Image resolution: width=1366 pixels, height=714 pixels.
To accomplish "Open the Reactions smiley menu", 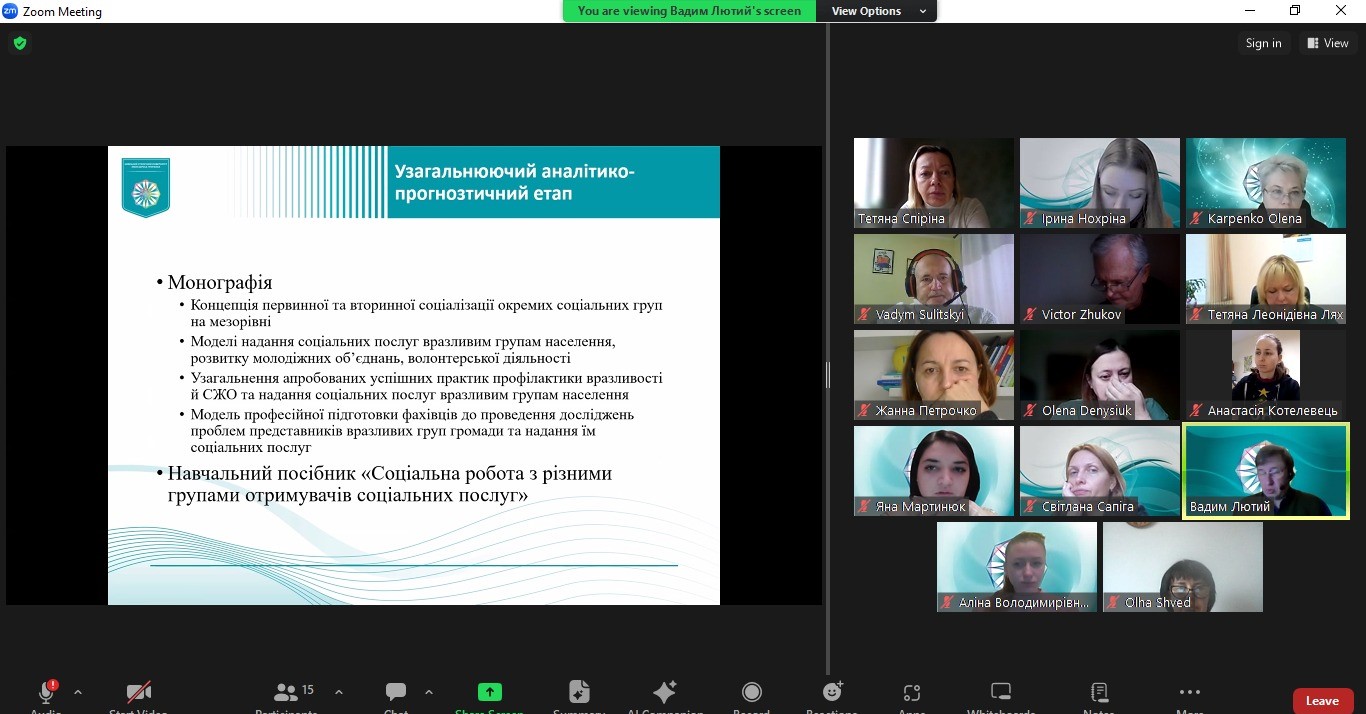I will tap(832, 693).
